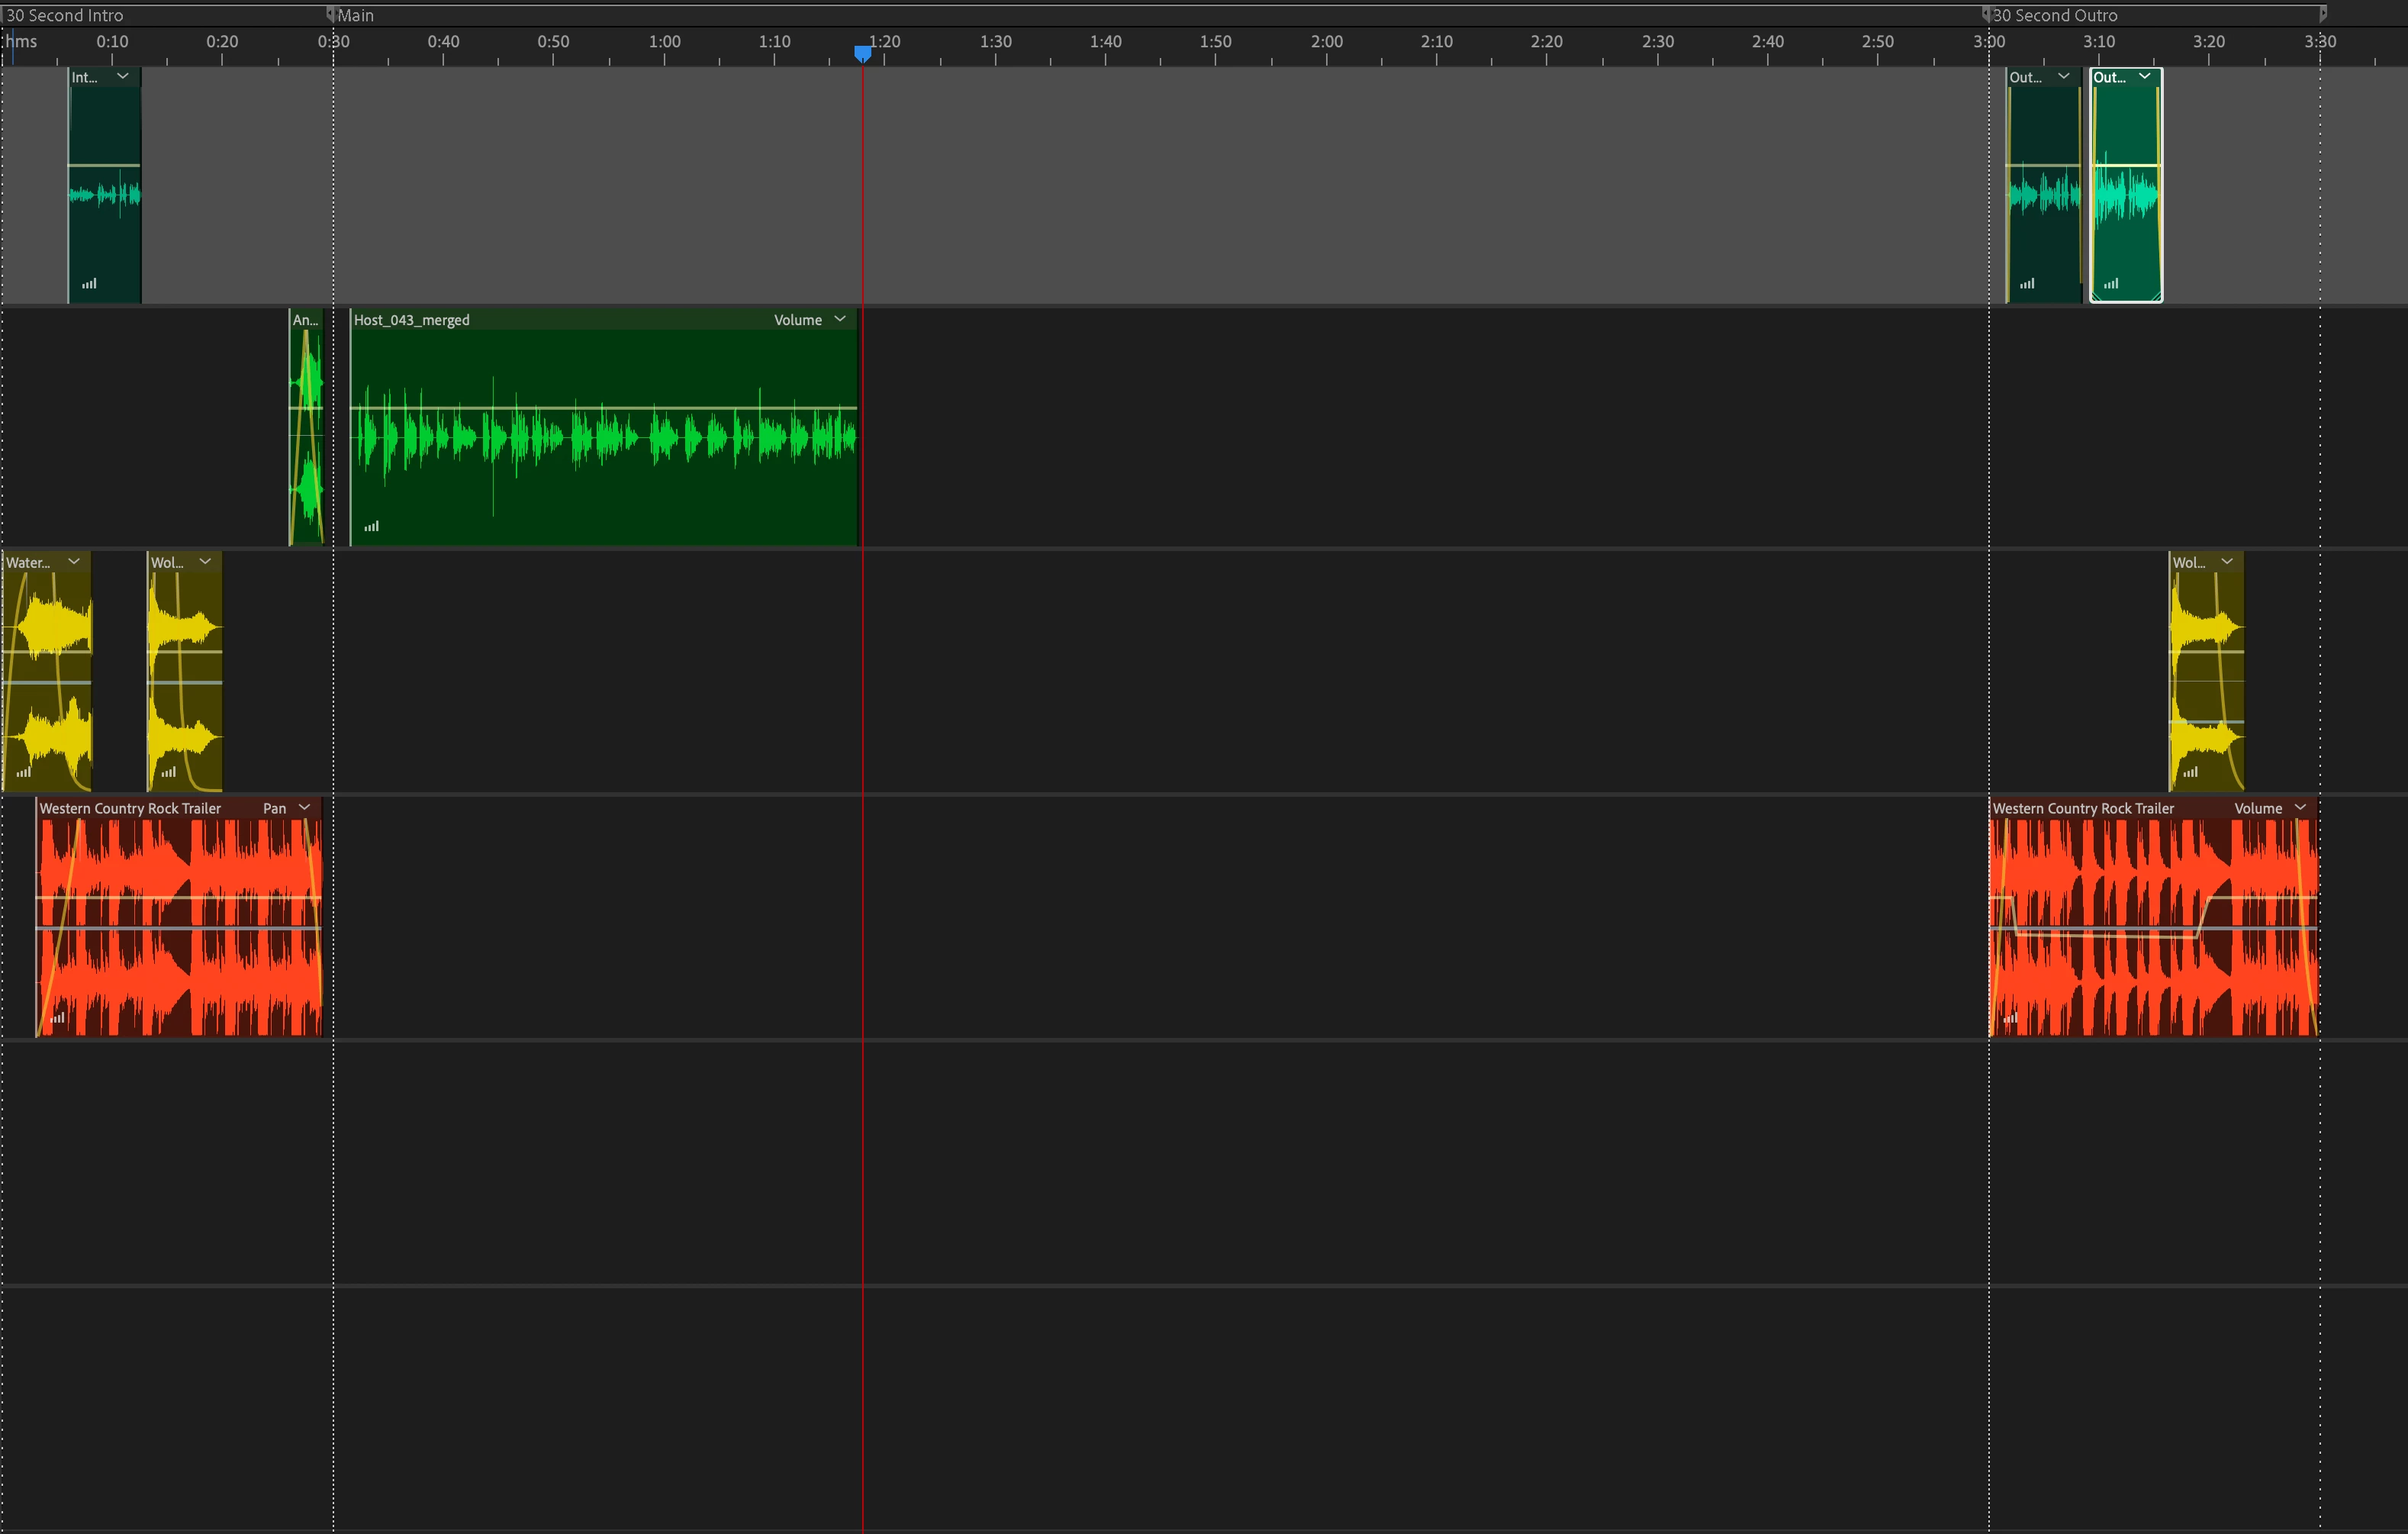Click the blue playhead handle on ruler
2408x1534 pixels.
862,52
